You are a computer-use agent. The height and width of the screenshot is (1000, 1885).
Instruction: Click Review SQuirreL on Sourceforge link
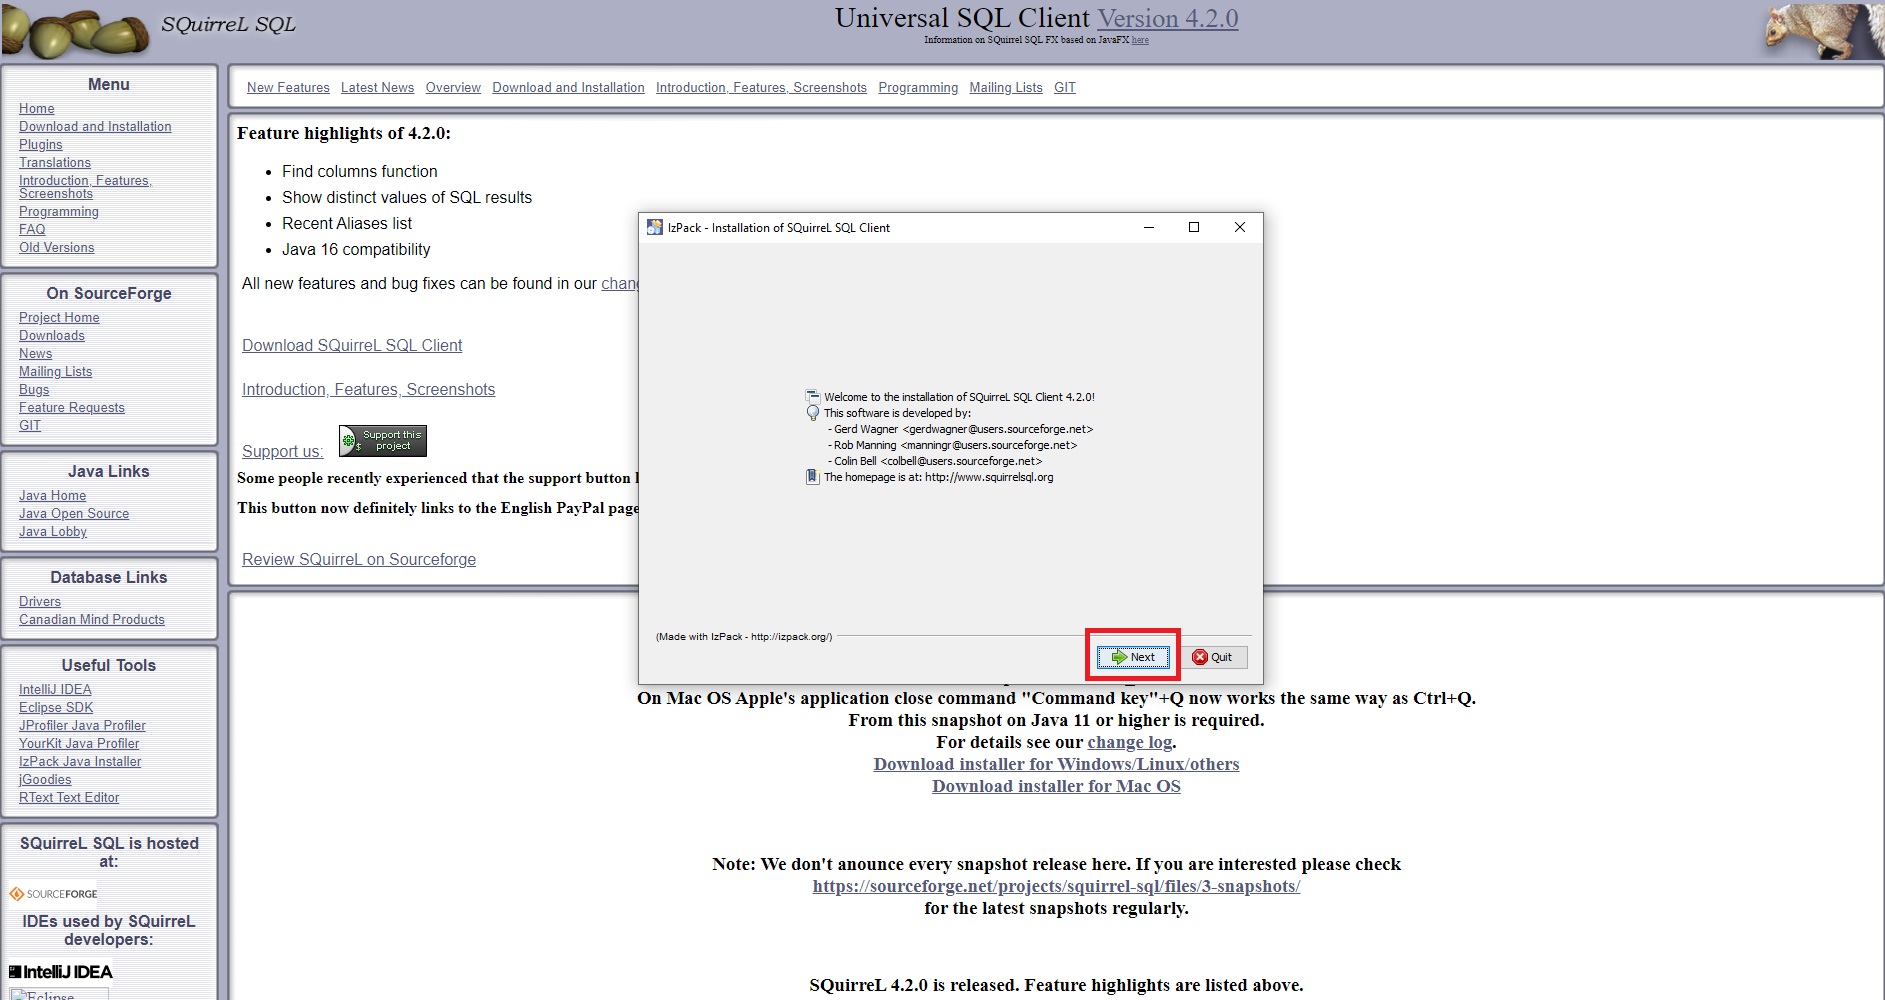point(359,560)
